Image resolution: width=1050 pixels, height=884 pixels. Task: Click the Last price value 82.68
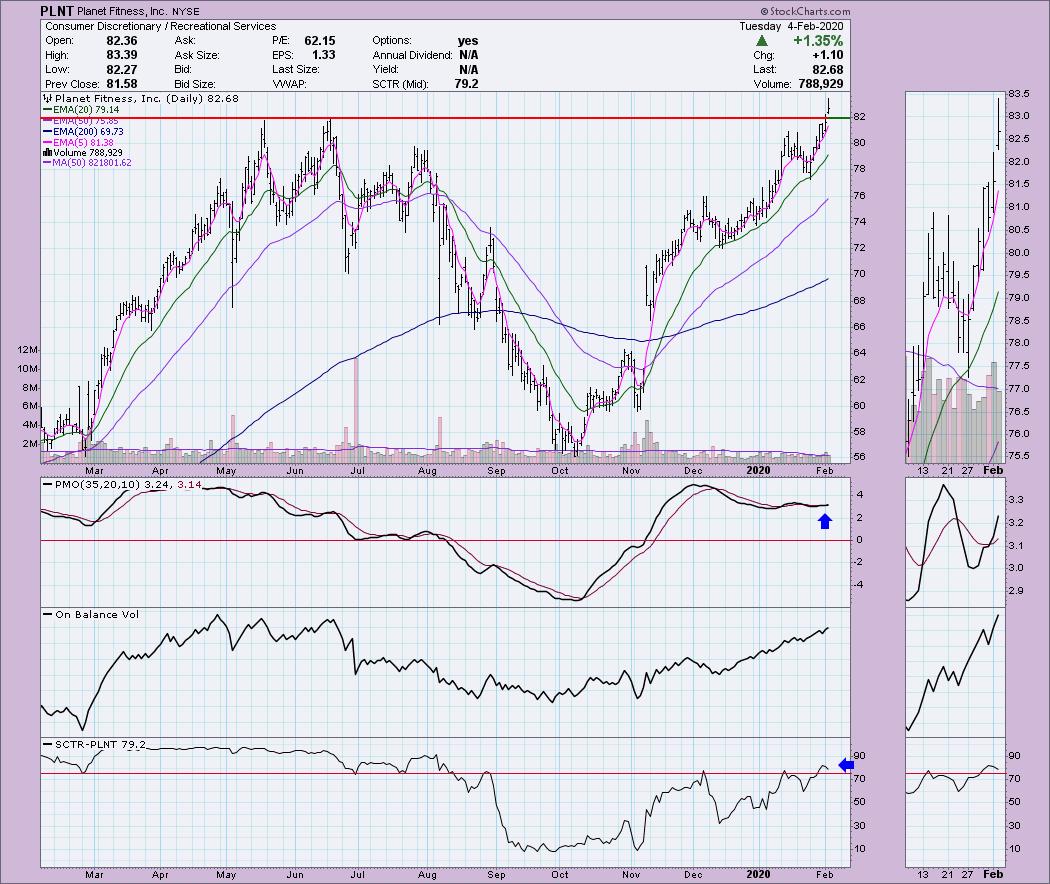point(828,69)
